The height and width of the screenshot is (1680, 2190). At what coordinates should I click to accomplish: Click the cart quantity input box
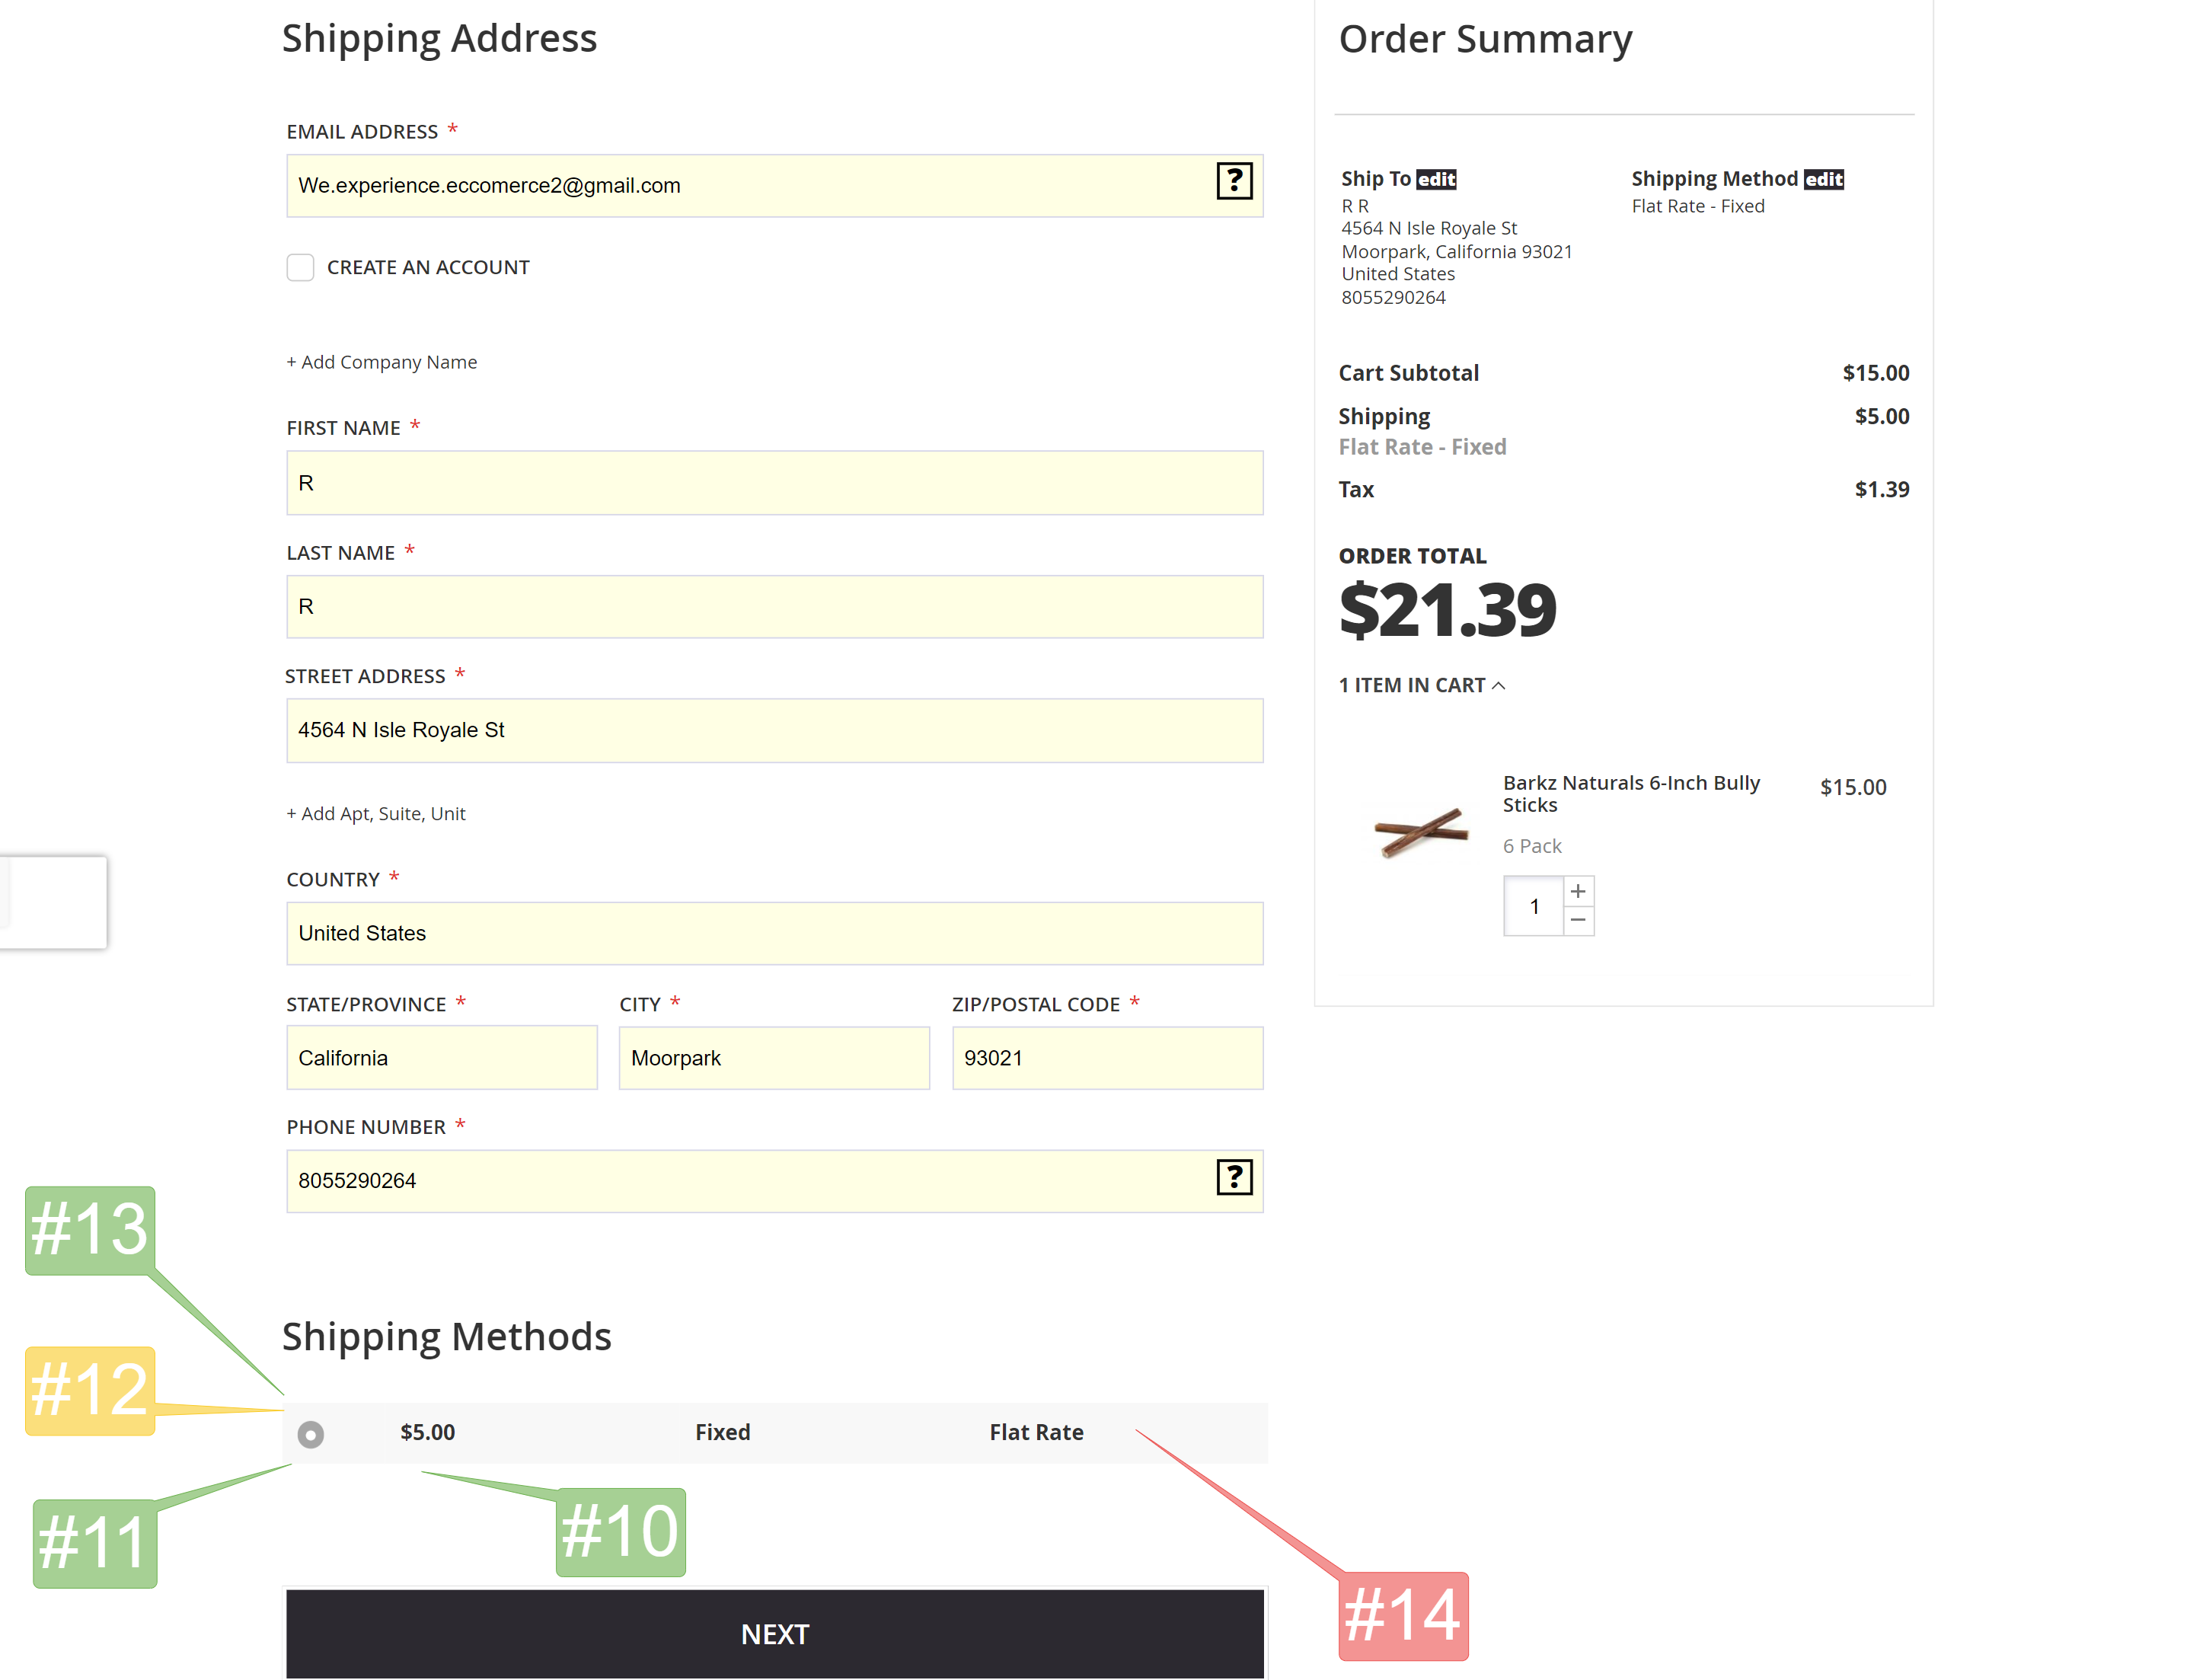1534,906
